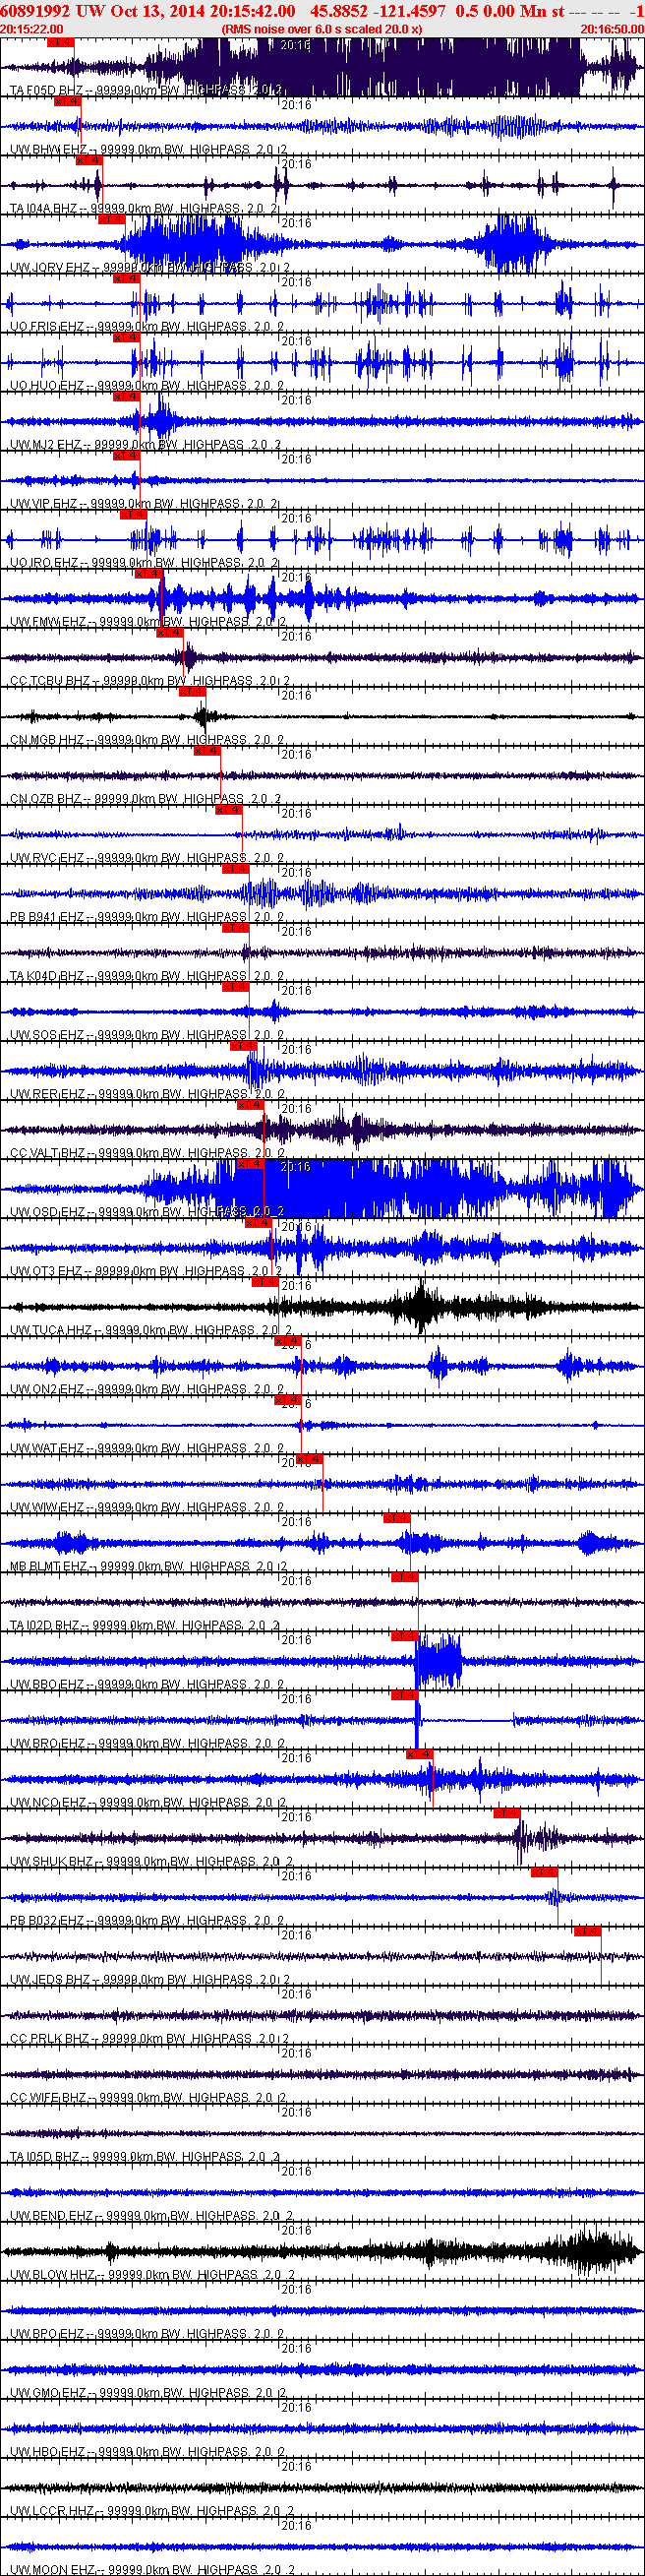Click the red pick flag on UW OSD trace
This screenshot has width=645, height=2576.
(x=249, y=1164)
